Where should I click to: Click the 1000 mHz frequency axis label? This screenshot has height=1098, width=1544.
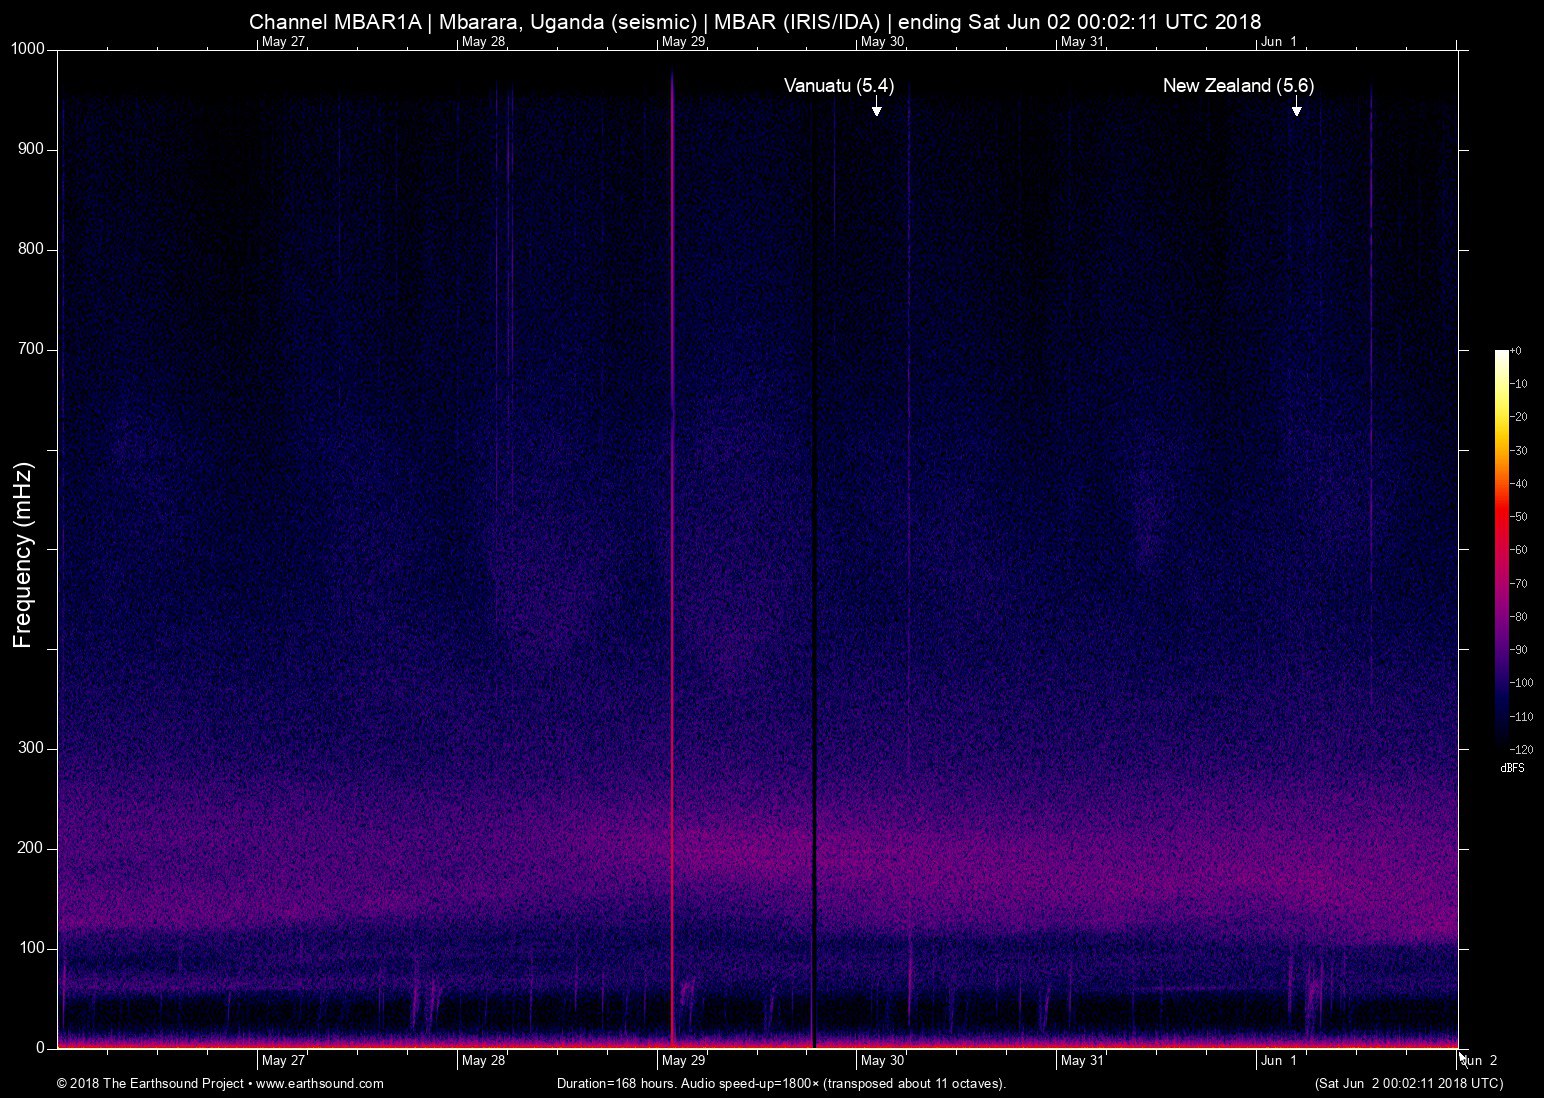click(x=27, y=49)
